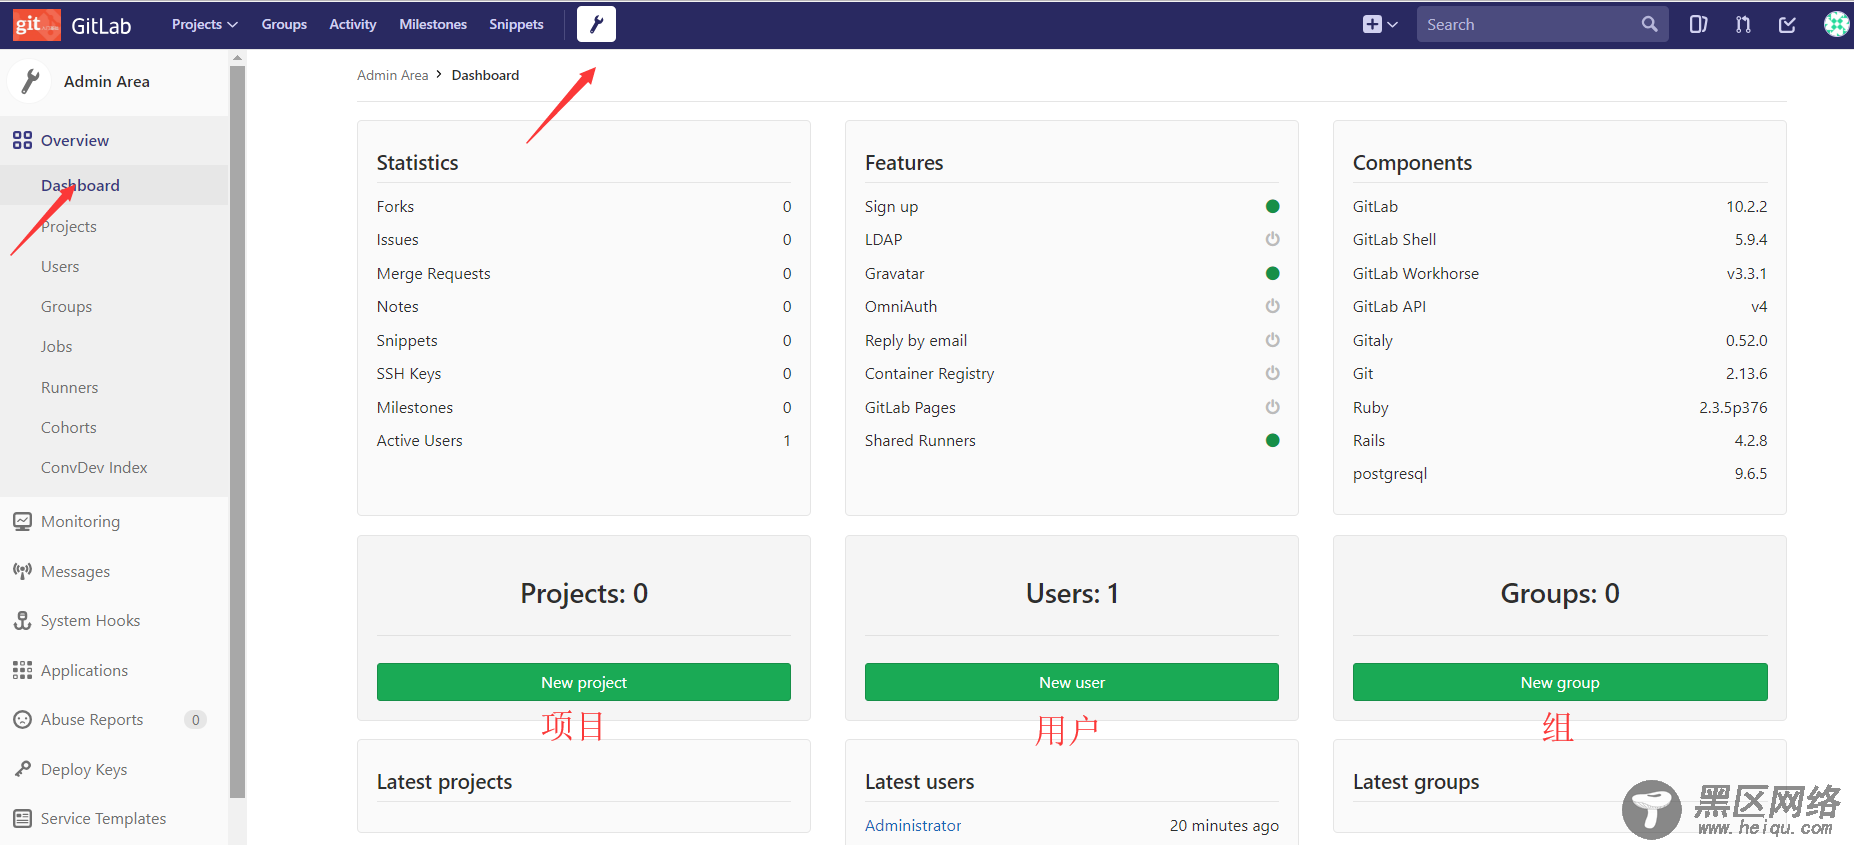
Task: Open the new item plus dropdown
Action: pos(1380,24)
